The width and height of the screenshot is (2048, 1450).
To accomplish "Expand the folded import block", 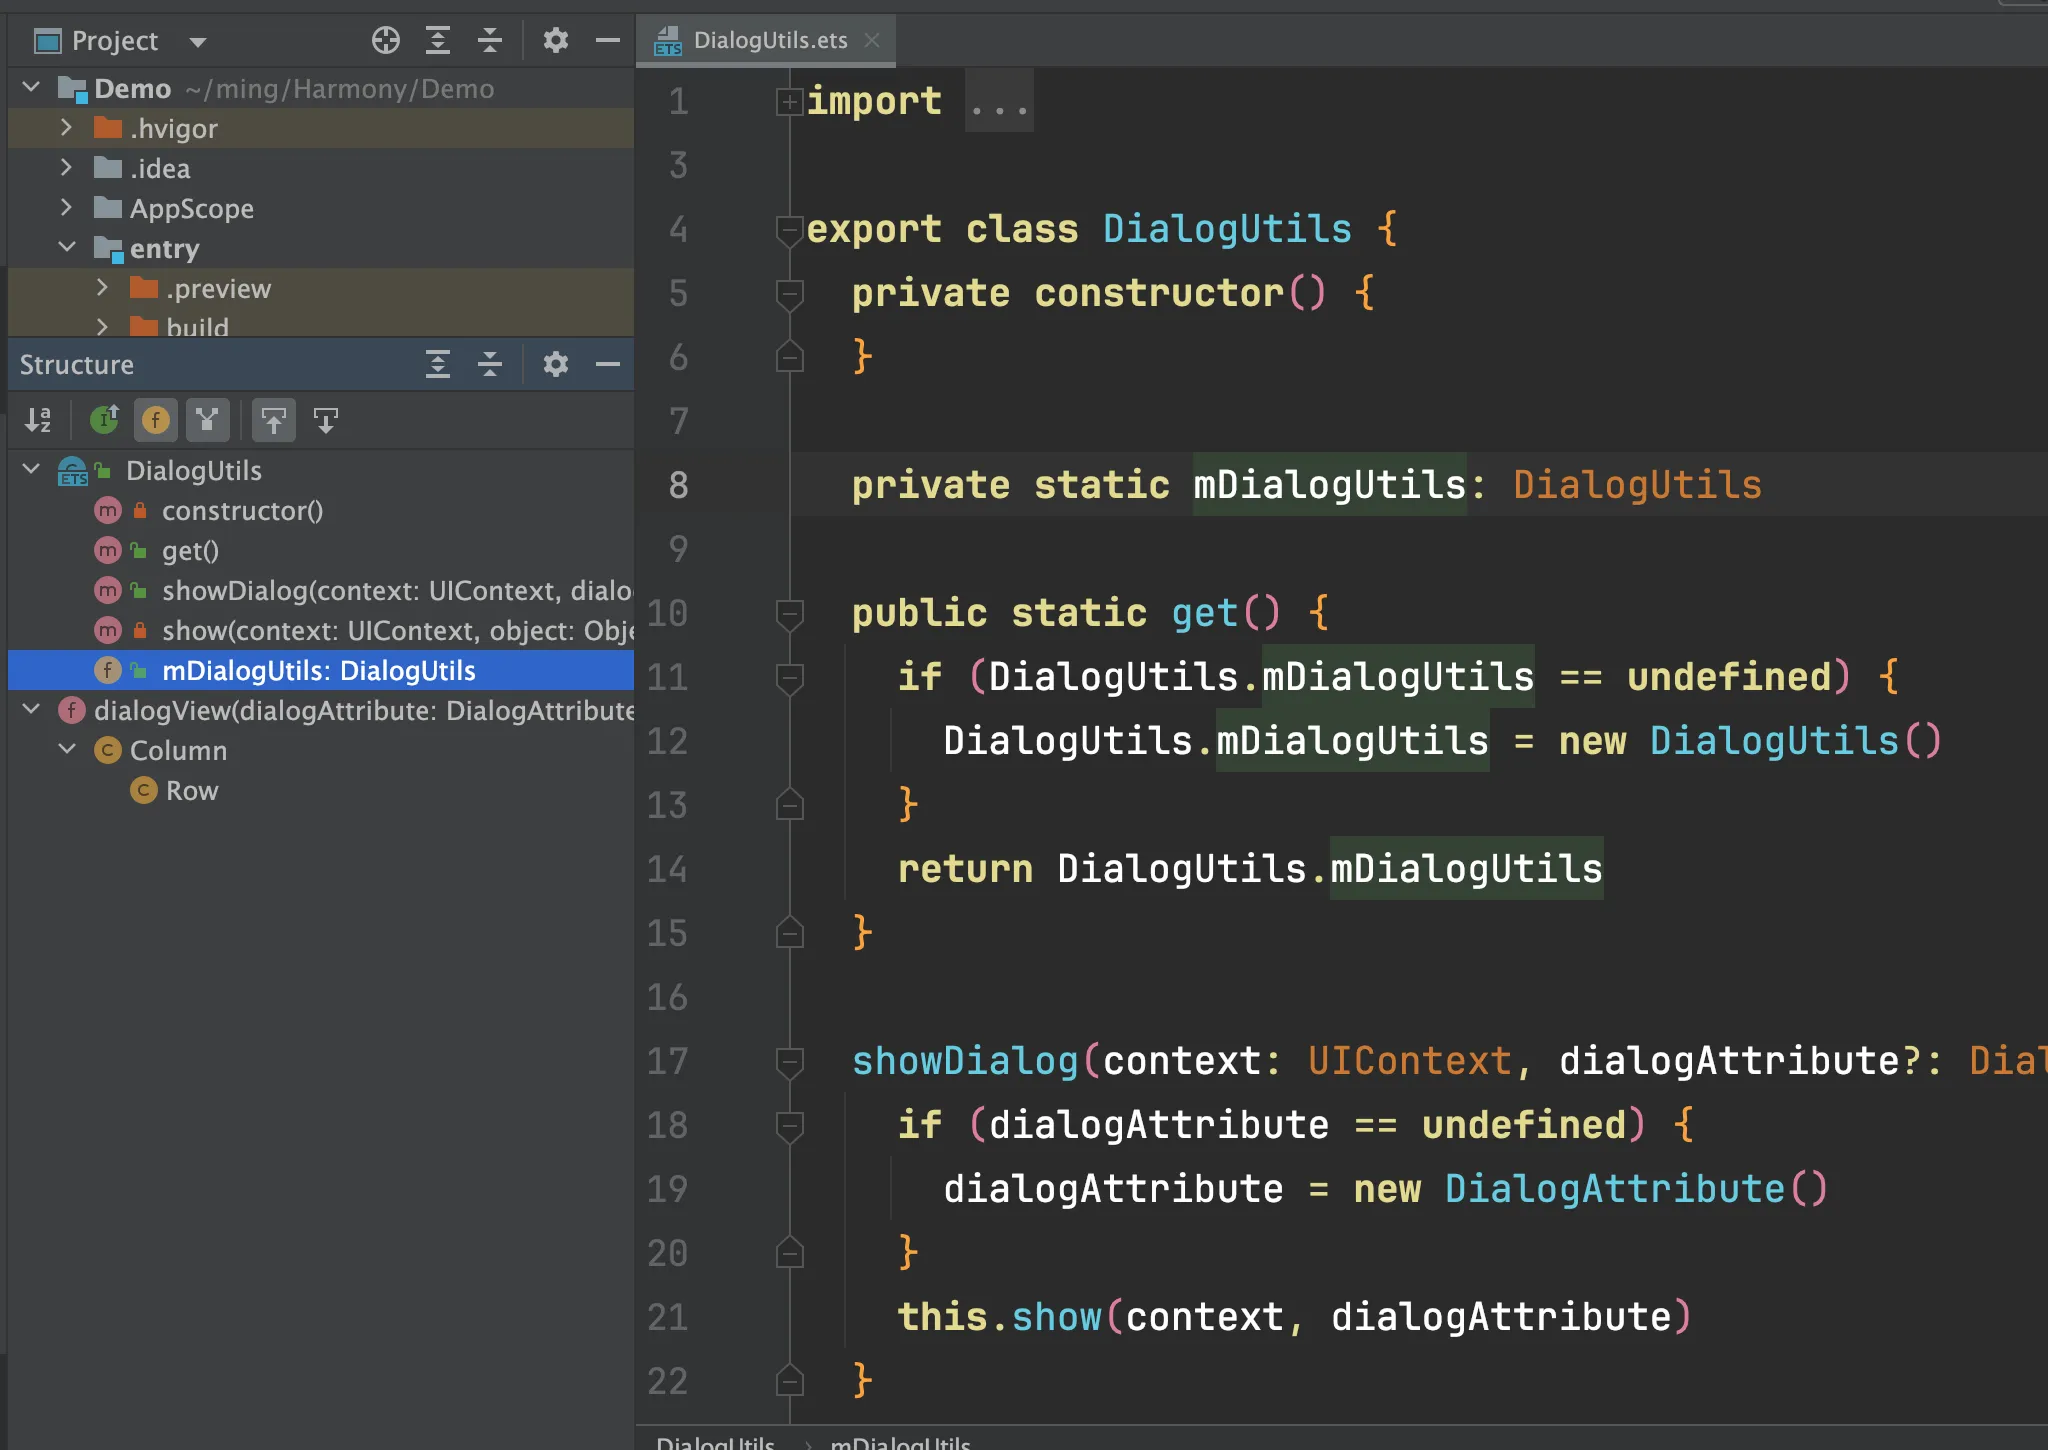I will point(789,101).
